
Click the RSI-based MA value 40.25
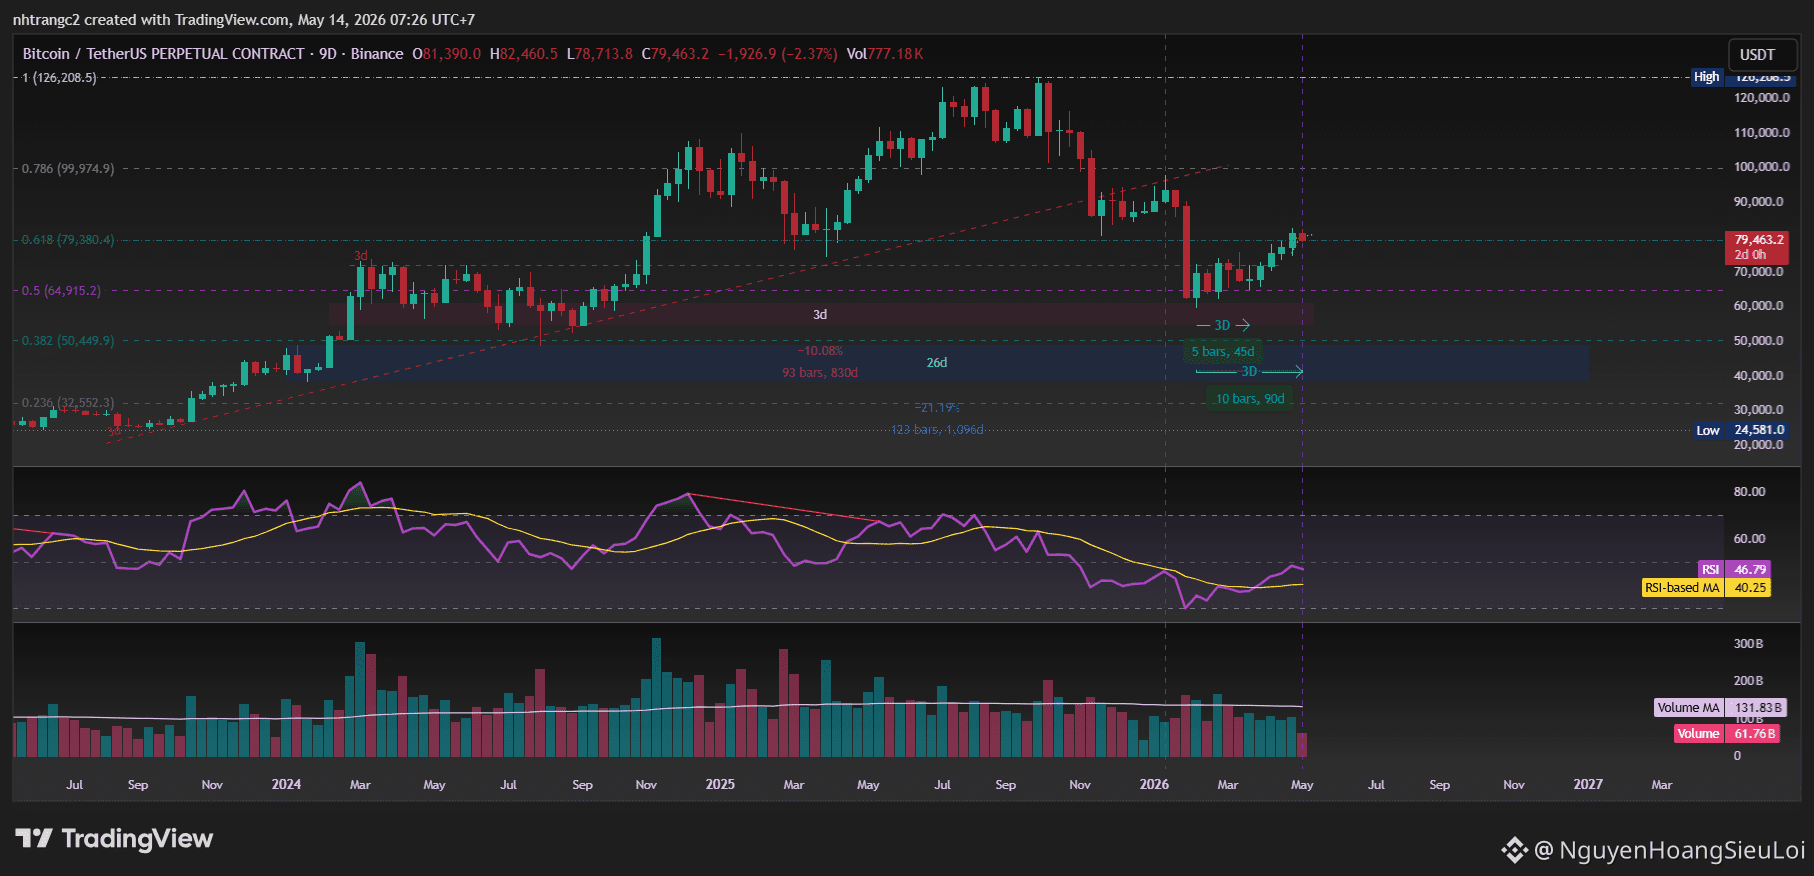(1749, 588)
